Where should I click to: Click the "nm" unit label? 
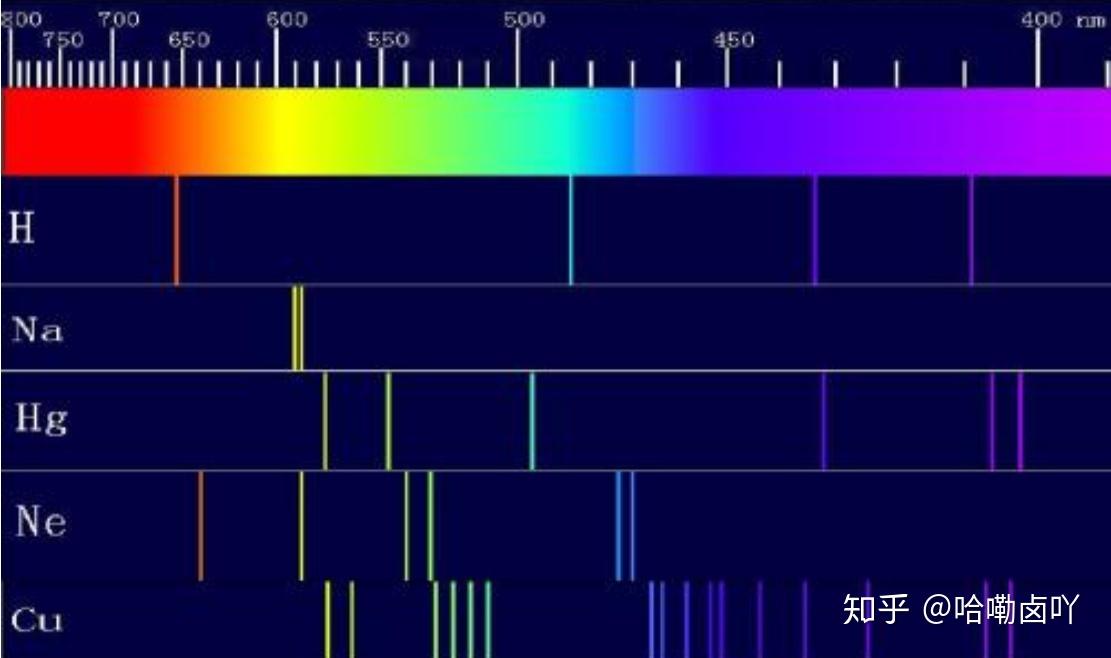coord(1090,21)
